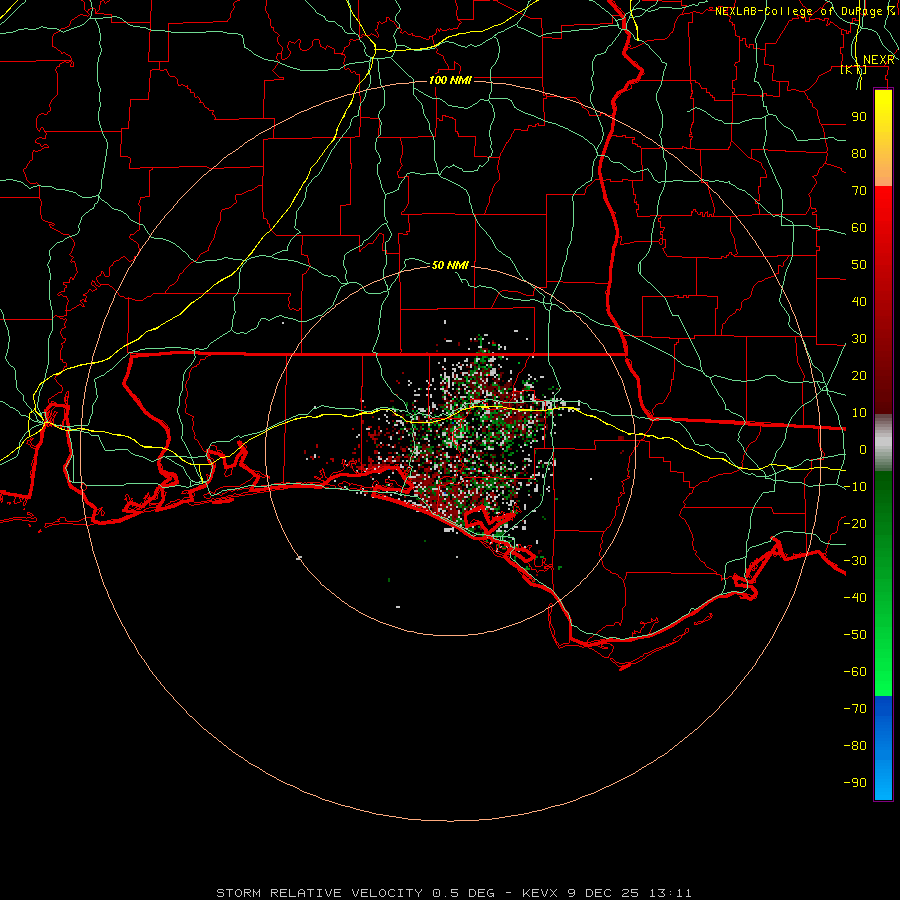Click the "20" value on the velocity scale

click(x=859, y=376)
